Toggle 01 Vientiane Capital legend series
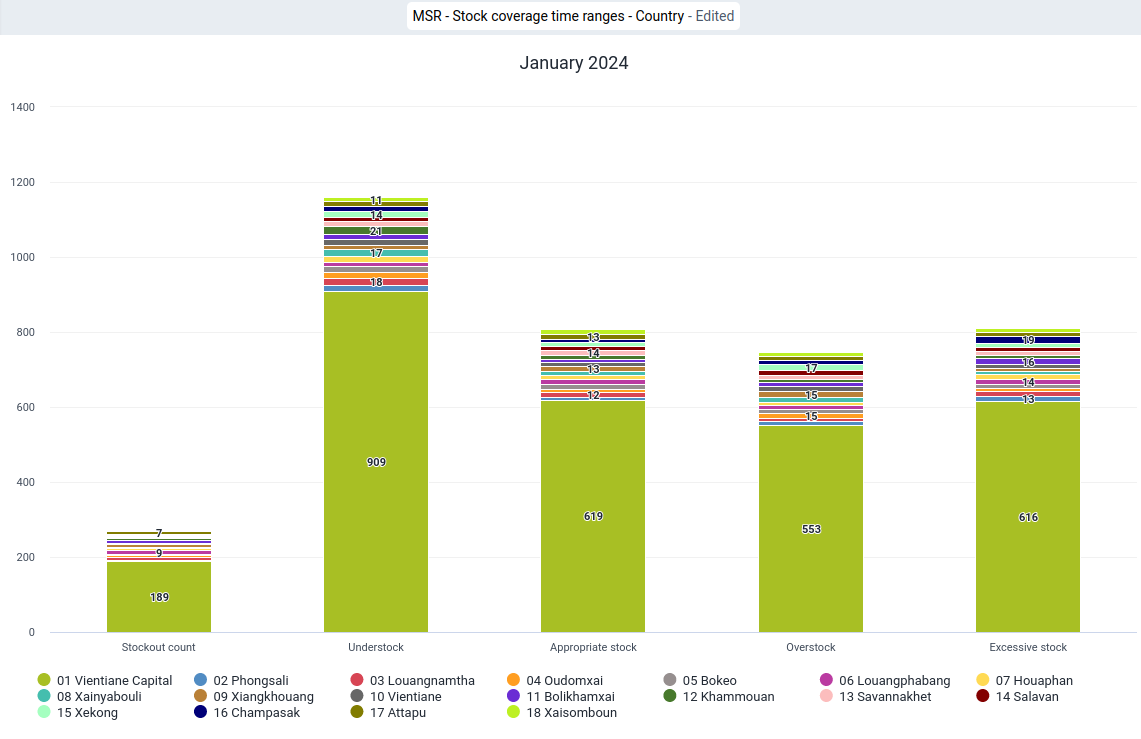This screenshot has height=739, width=1141. pyautogui.click(x=105, y=680)
